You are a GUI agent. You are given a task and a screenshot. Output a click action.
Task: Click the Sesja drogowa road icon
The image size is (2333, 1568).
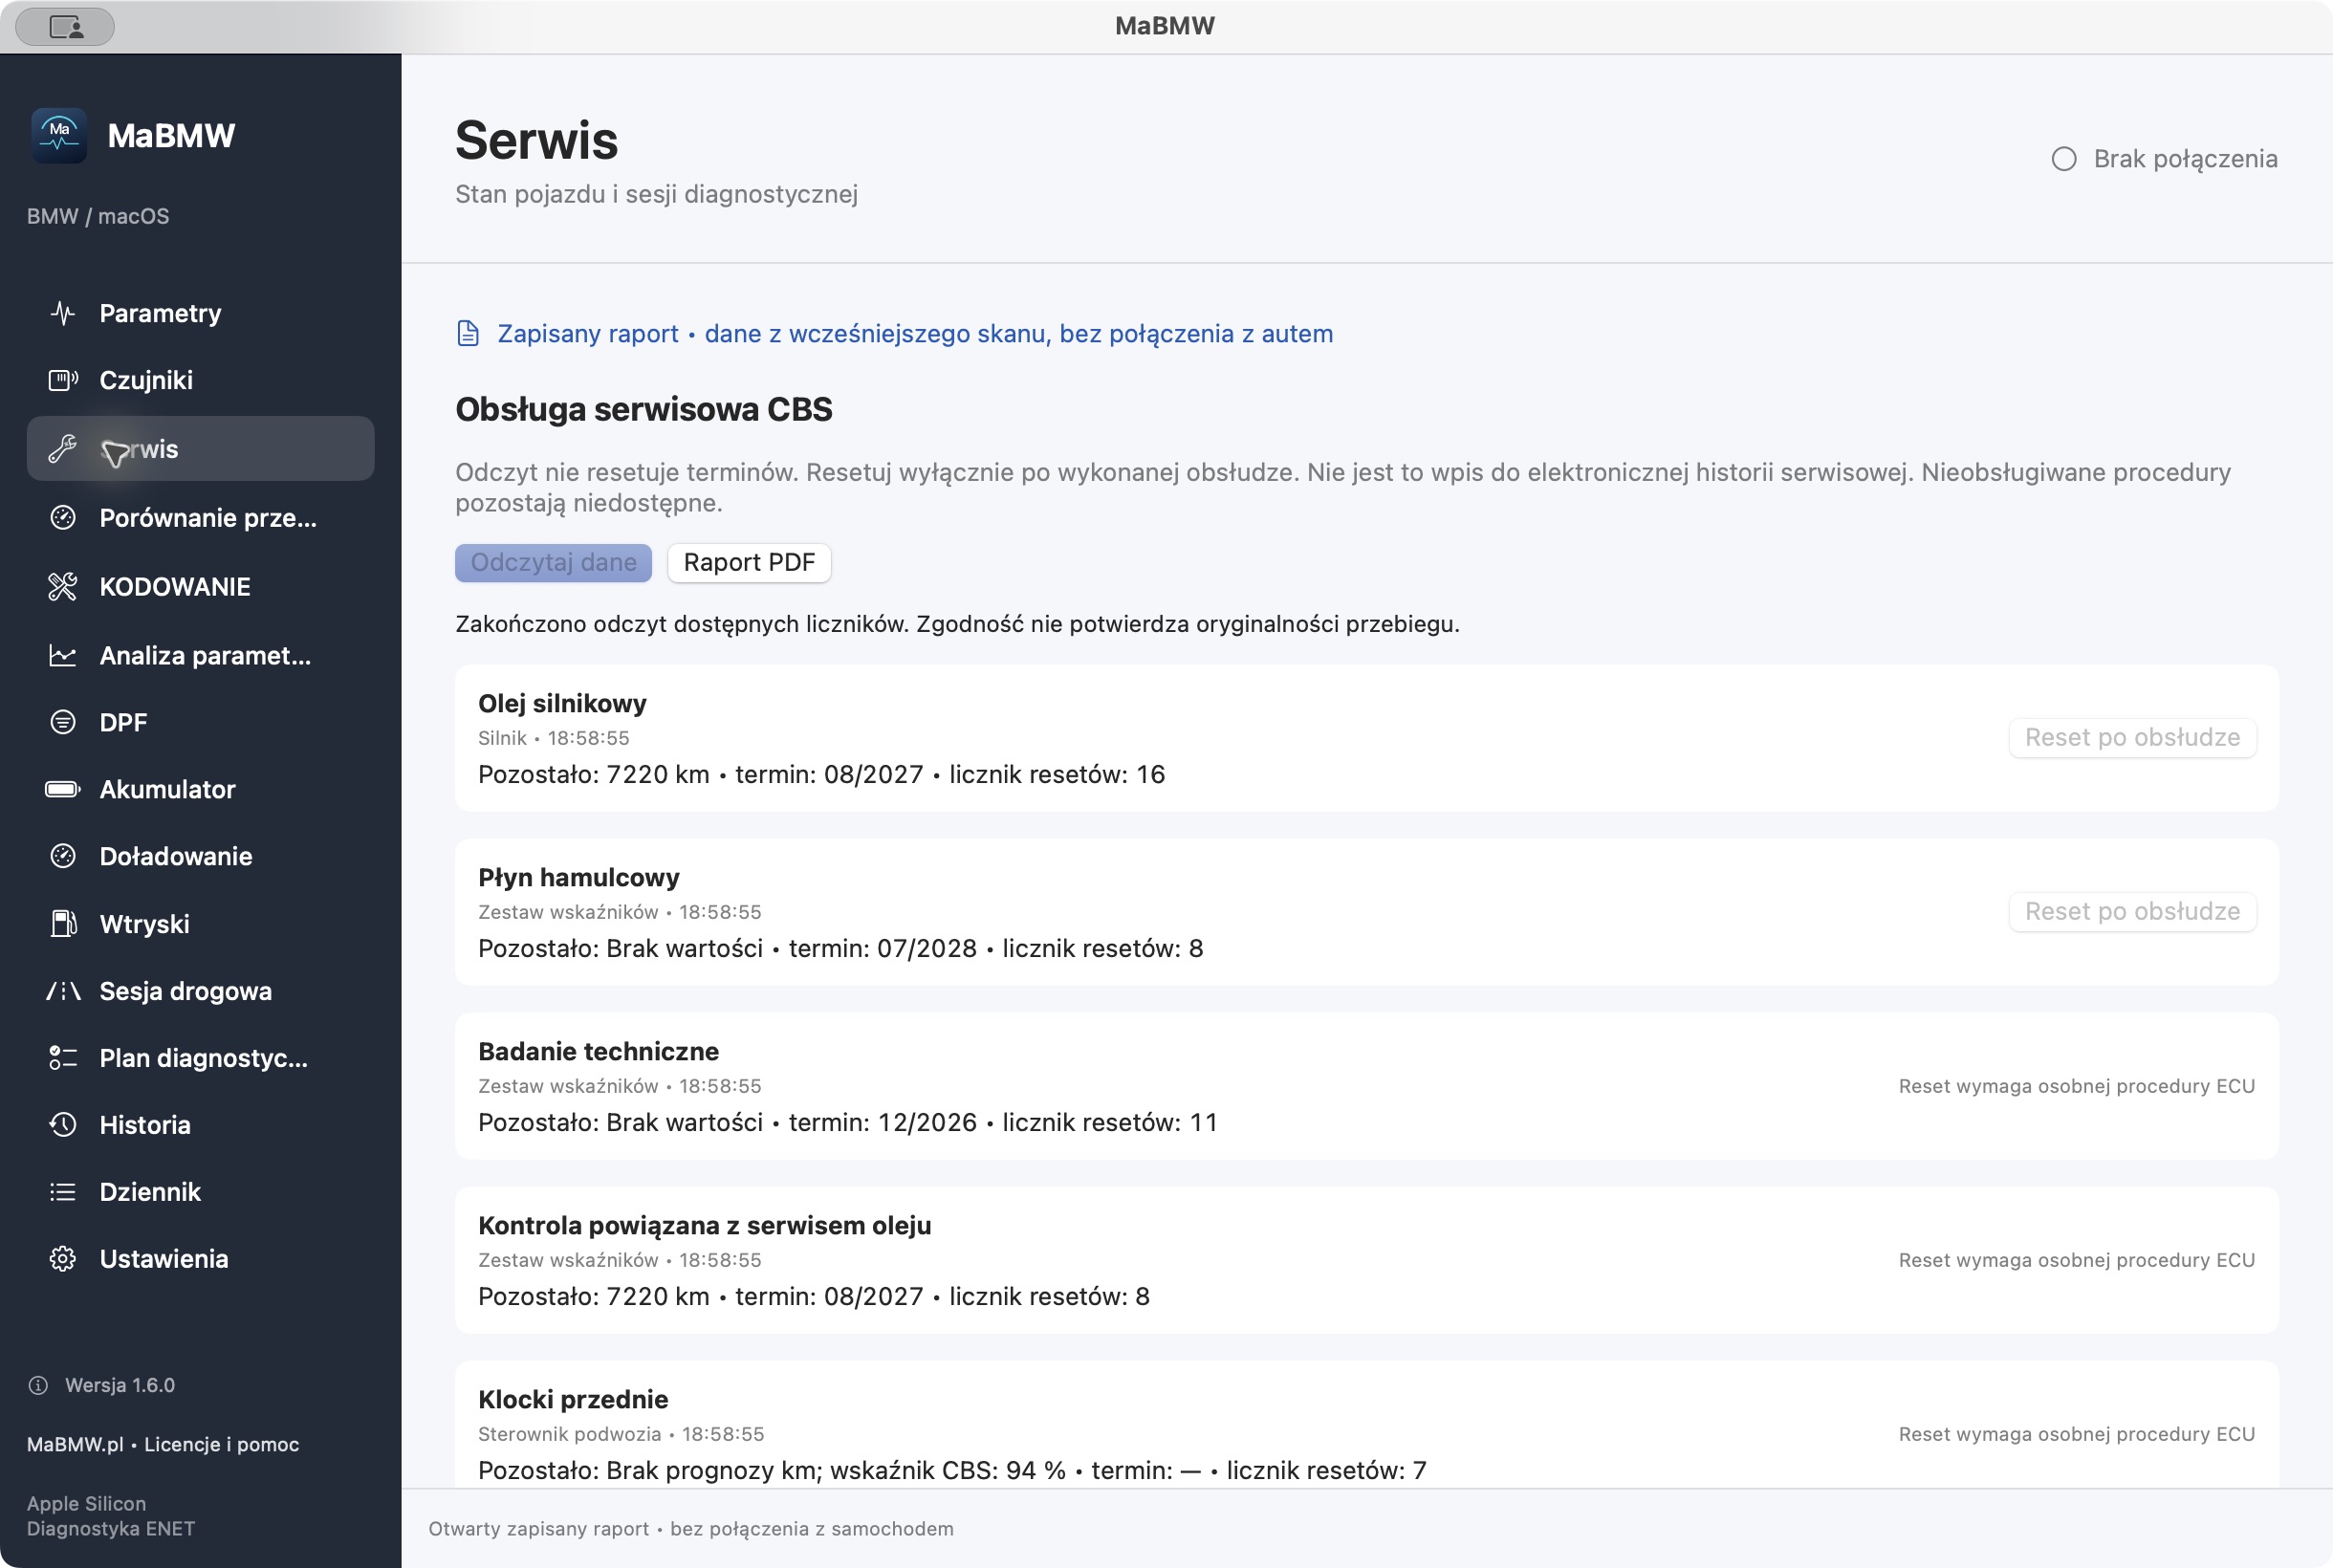pos(62,990)
